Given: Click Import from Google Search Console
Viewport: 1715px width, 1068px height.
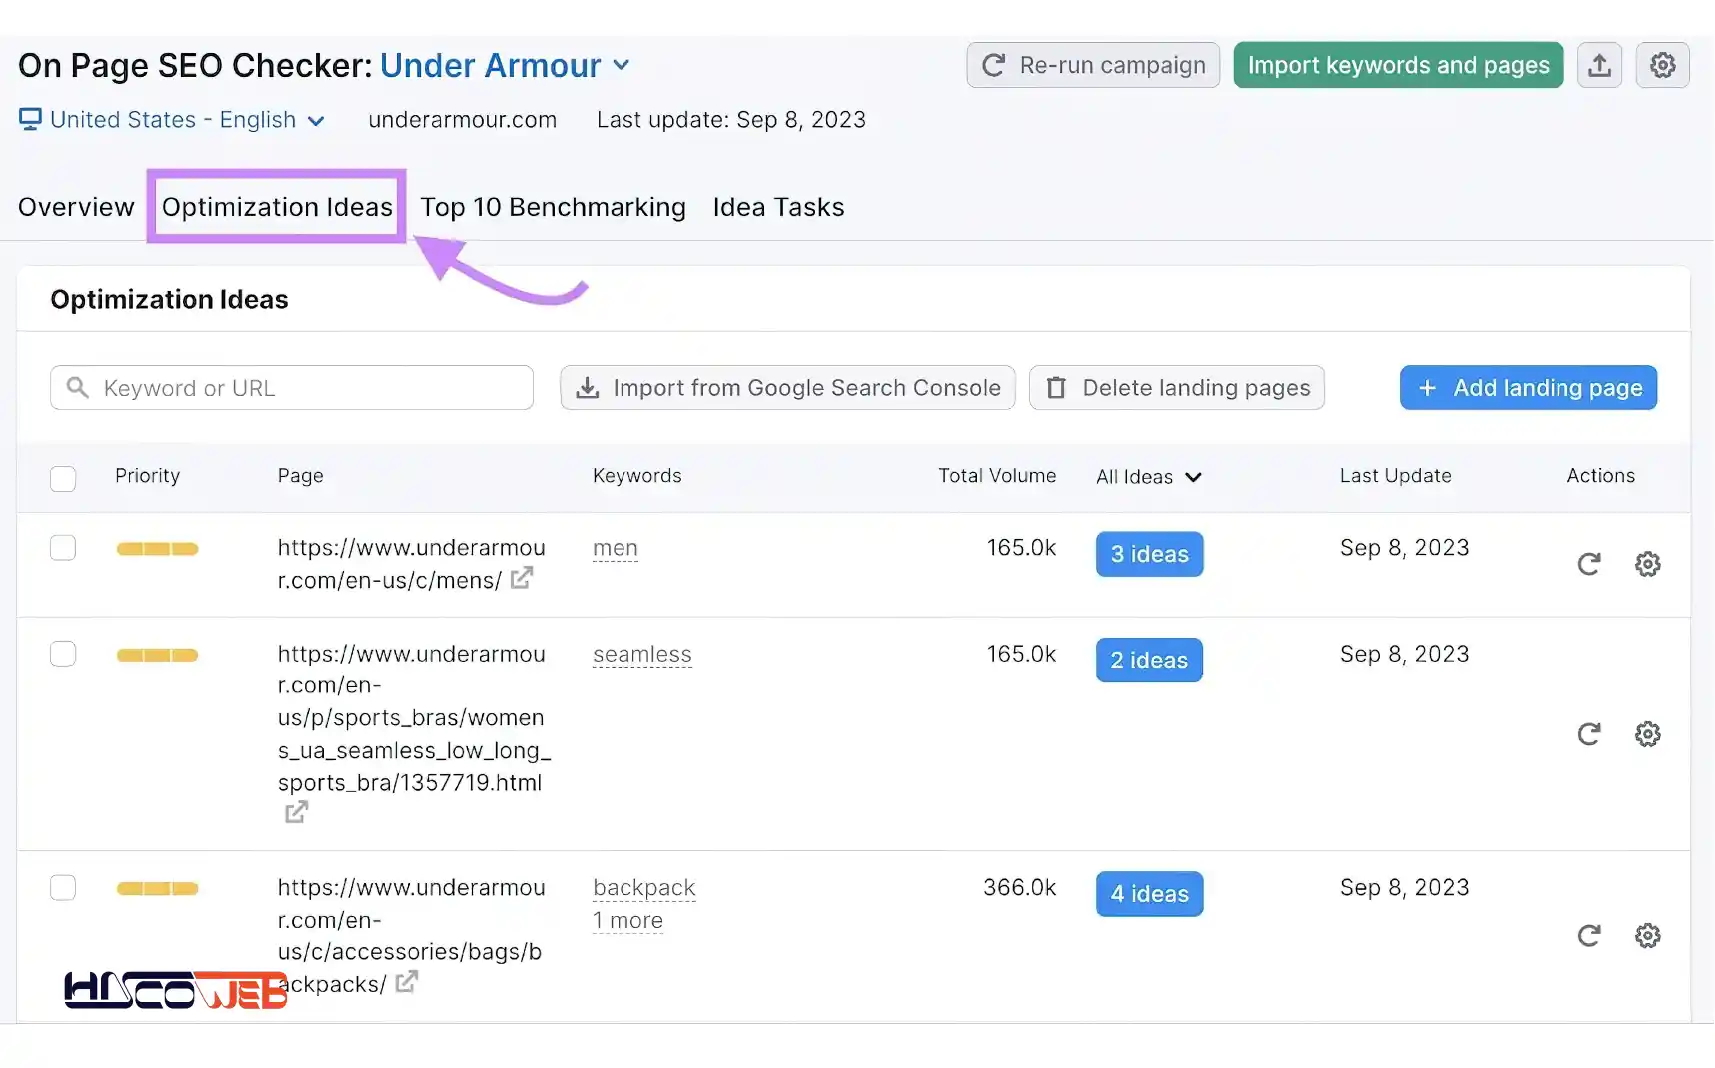Looking at the screenshot, I should coord(788,388).
